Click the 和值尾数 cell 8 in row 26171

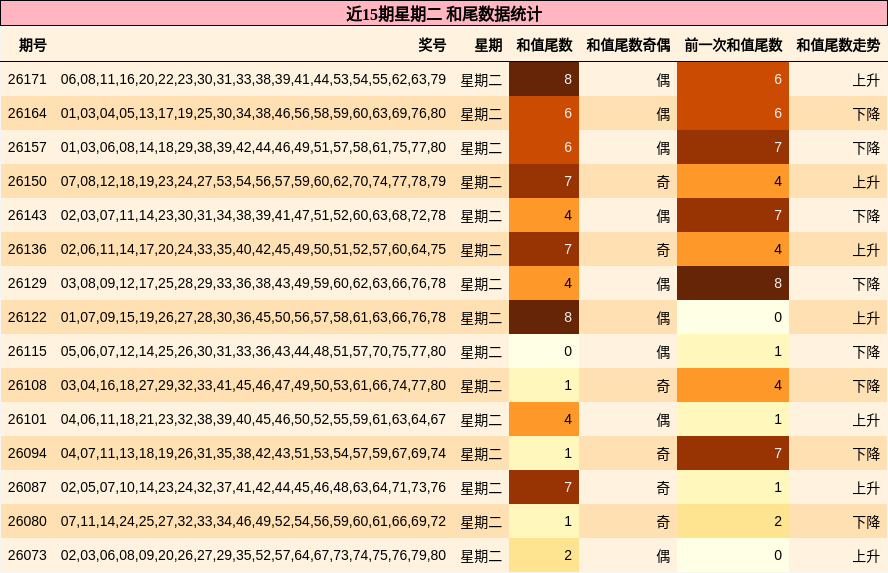point(544,79)
